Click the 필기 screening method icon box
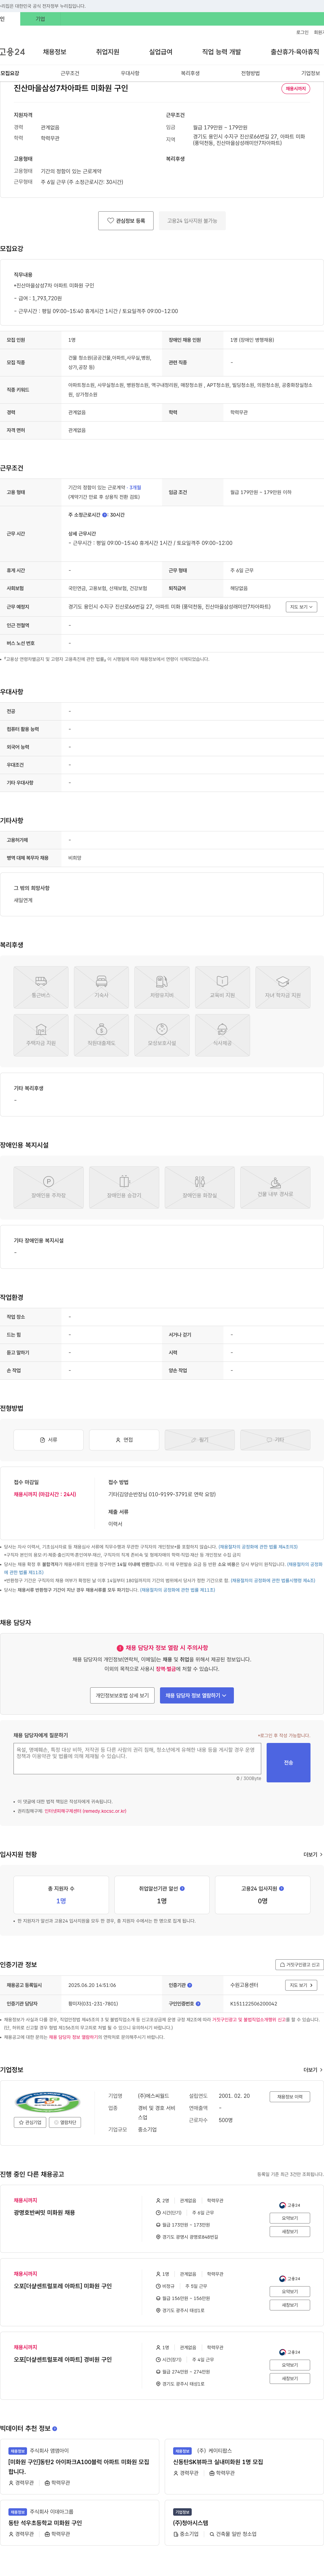324x2576 pixels. coord(200,1440)
